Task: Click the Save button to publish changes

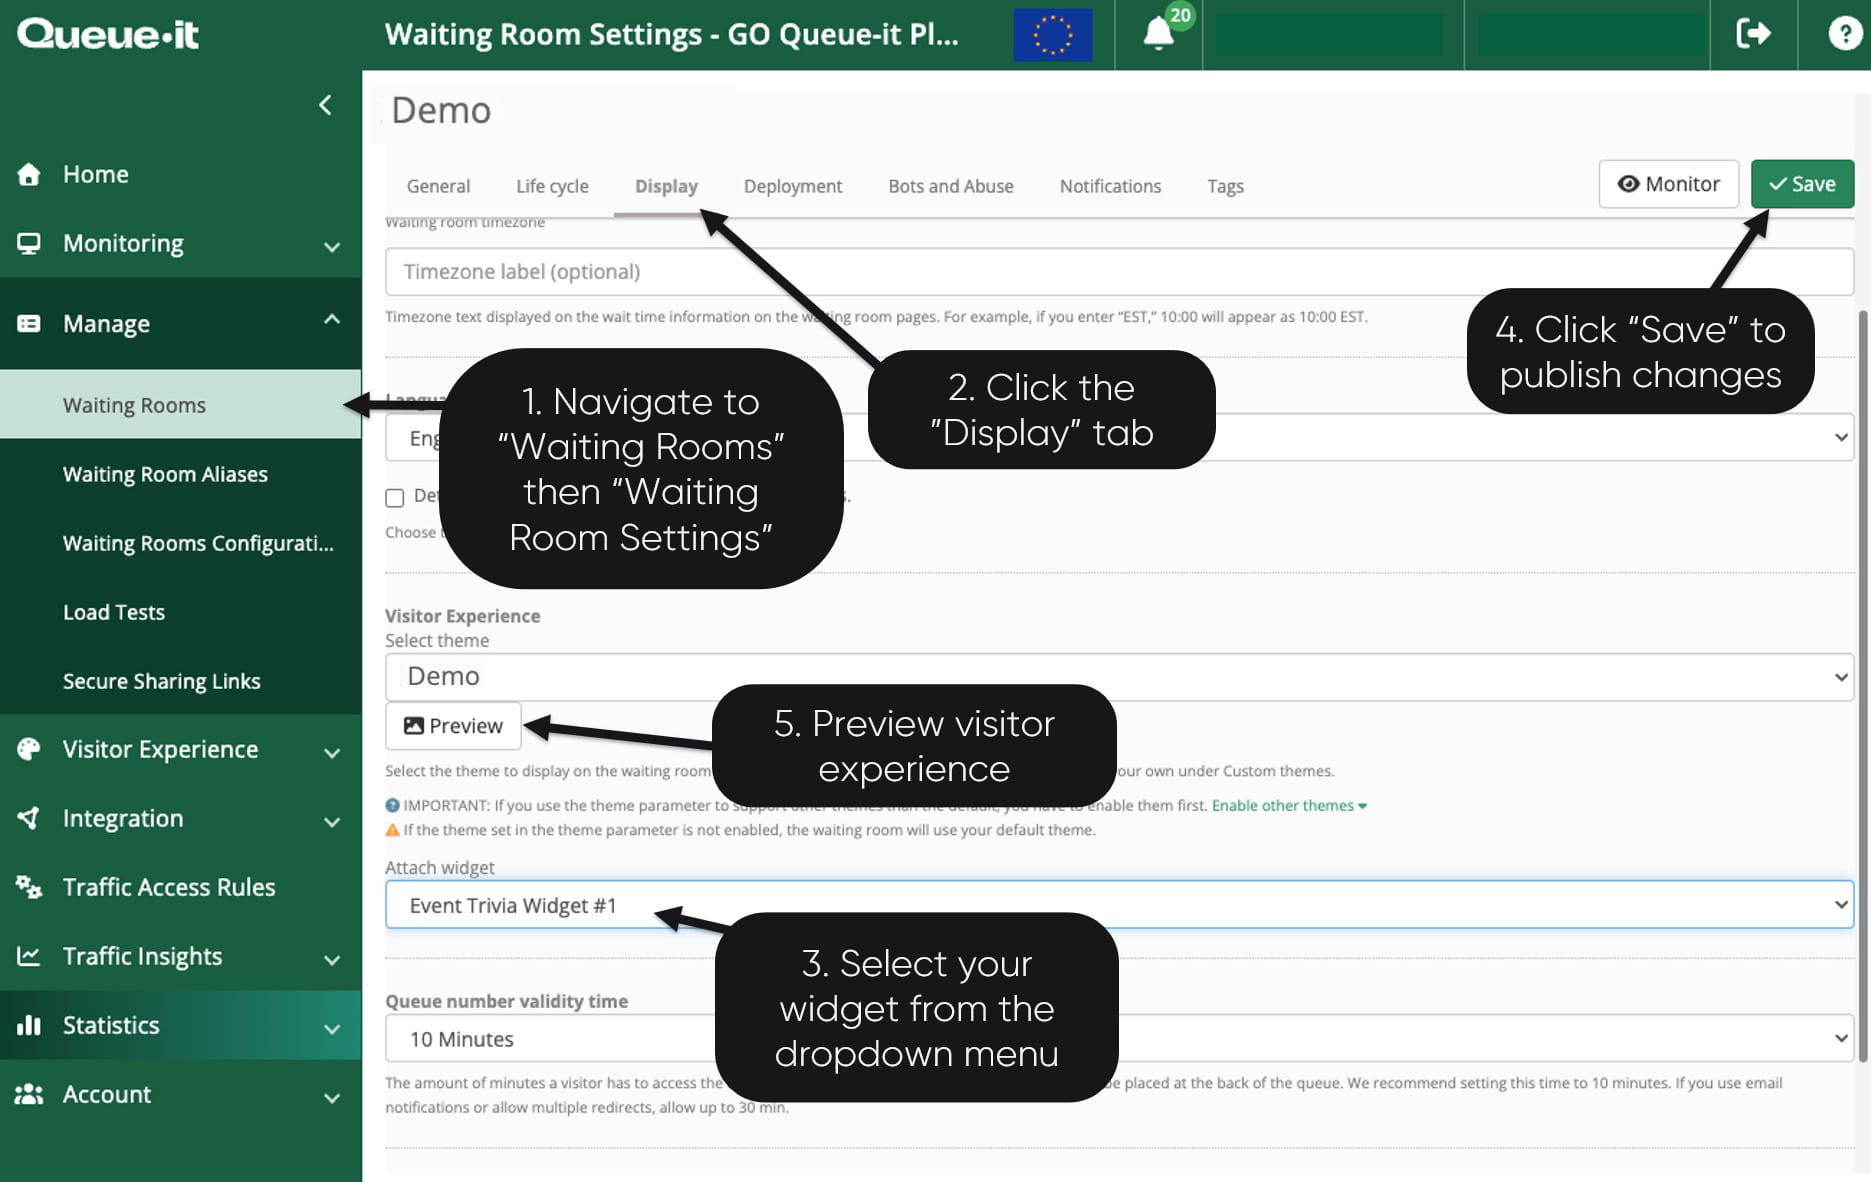Action: pyautogui.click(x=1801, y=184)
